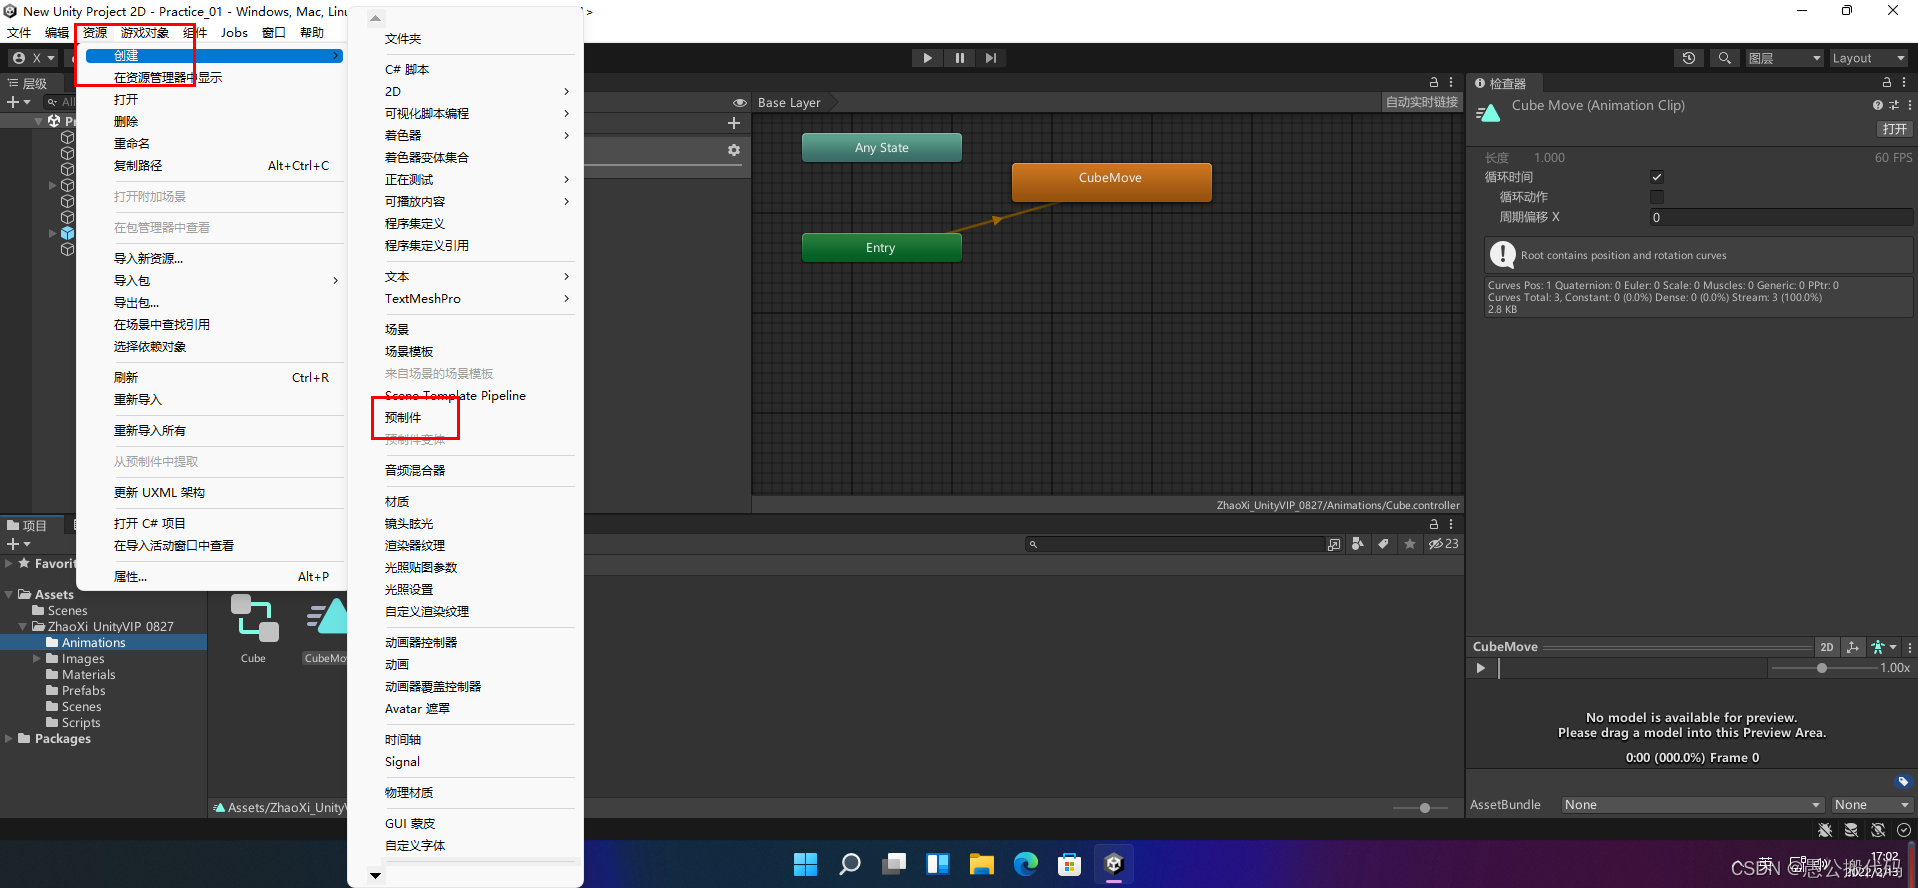Image resolution: width=1918 pixels, height=888 pixels.
Task: Open the preview avatar dropdown
Action: pos(1883,647)
